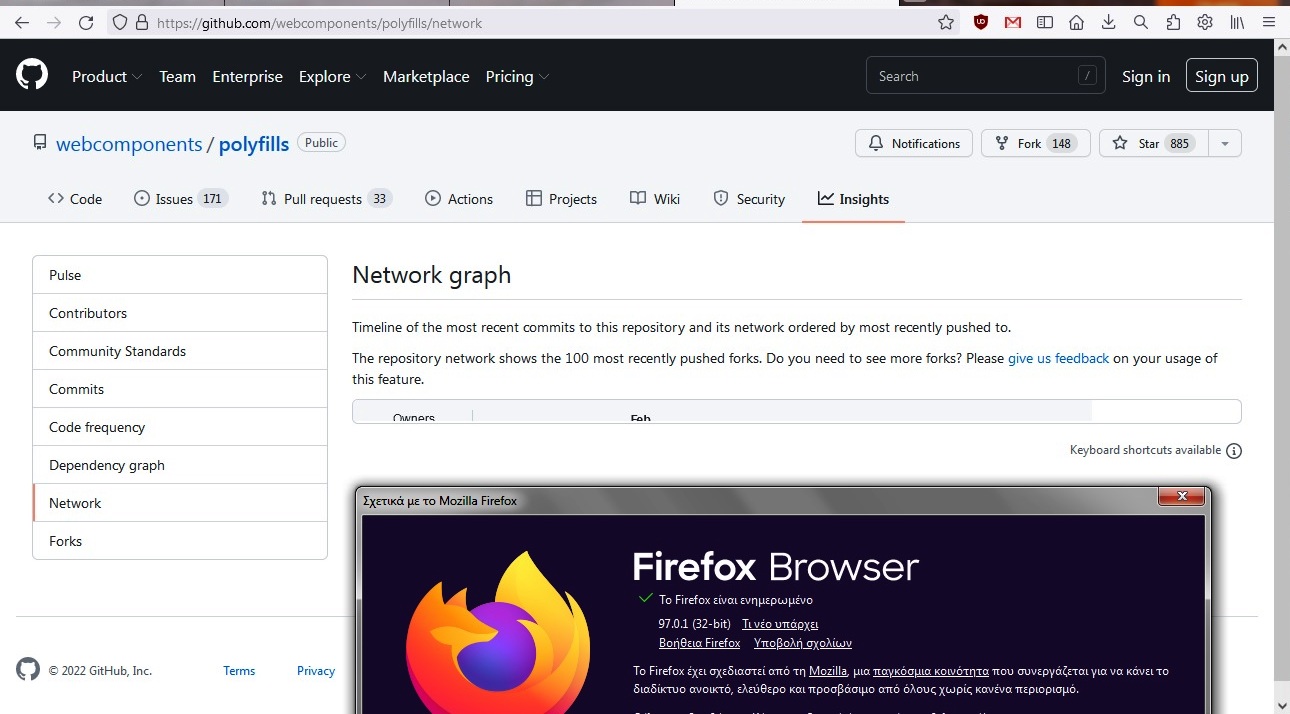Image resolution: width=1290 pixels, height=714 pixels.
Task: Open the Gmail toolbar icon
Action: [1013, 22]
